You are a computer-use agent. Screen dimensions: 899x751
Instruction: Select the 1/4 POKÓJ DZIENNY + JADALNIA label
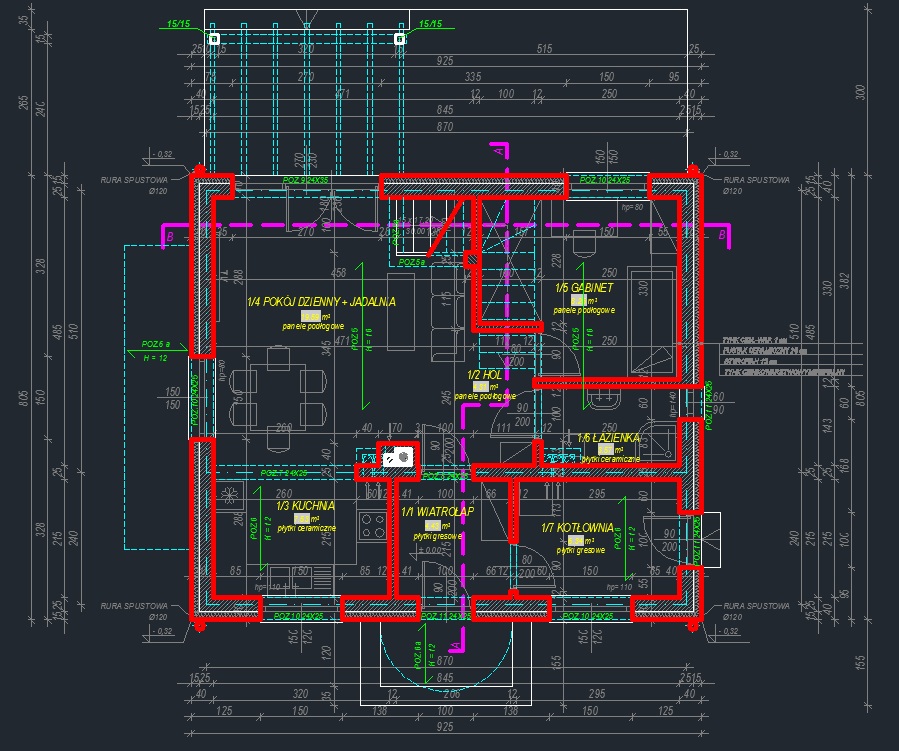[x=321, y=301]
